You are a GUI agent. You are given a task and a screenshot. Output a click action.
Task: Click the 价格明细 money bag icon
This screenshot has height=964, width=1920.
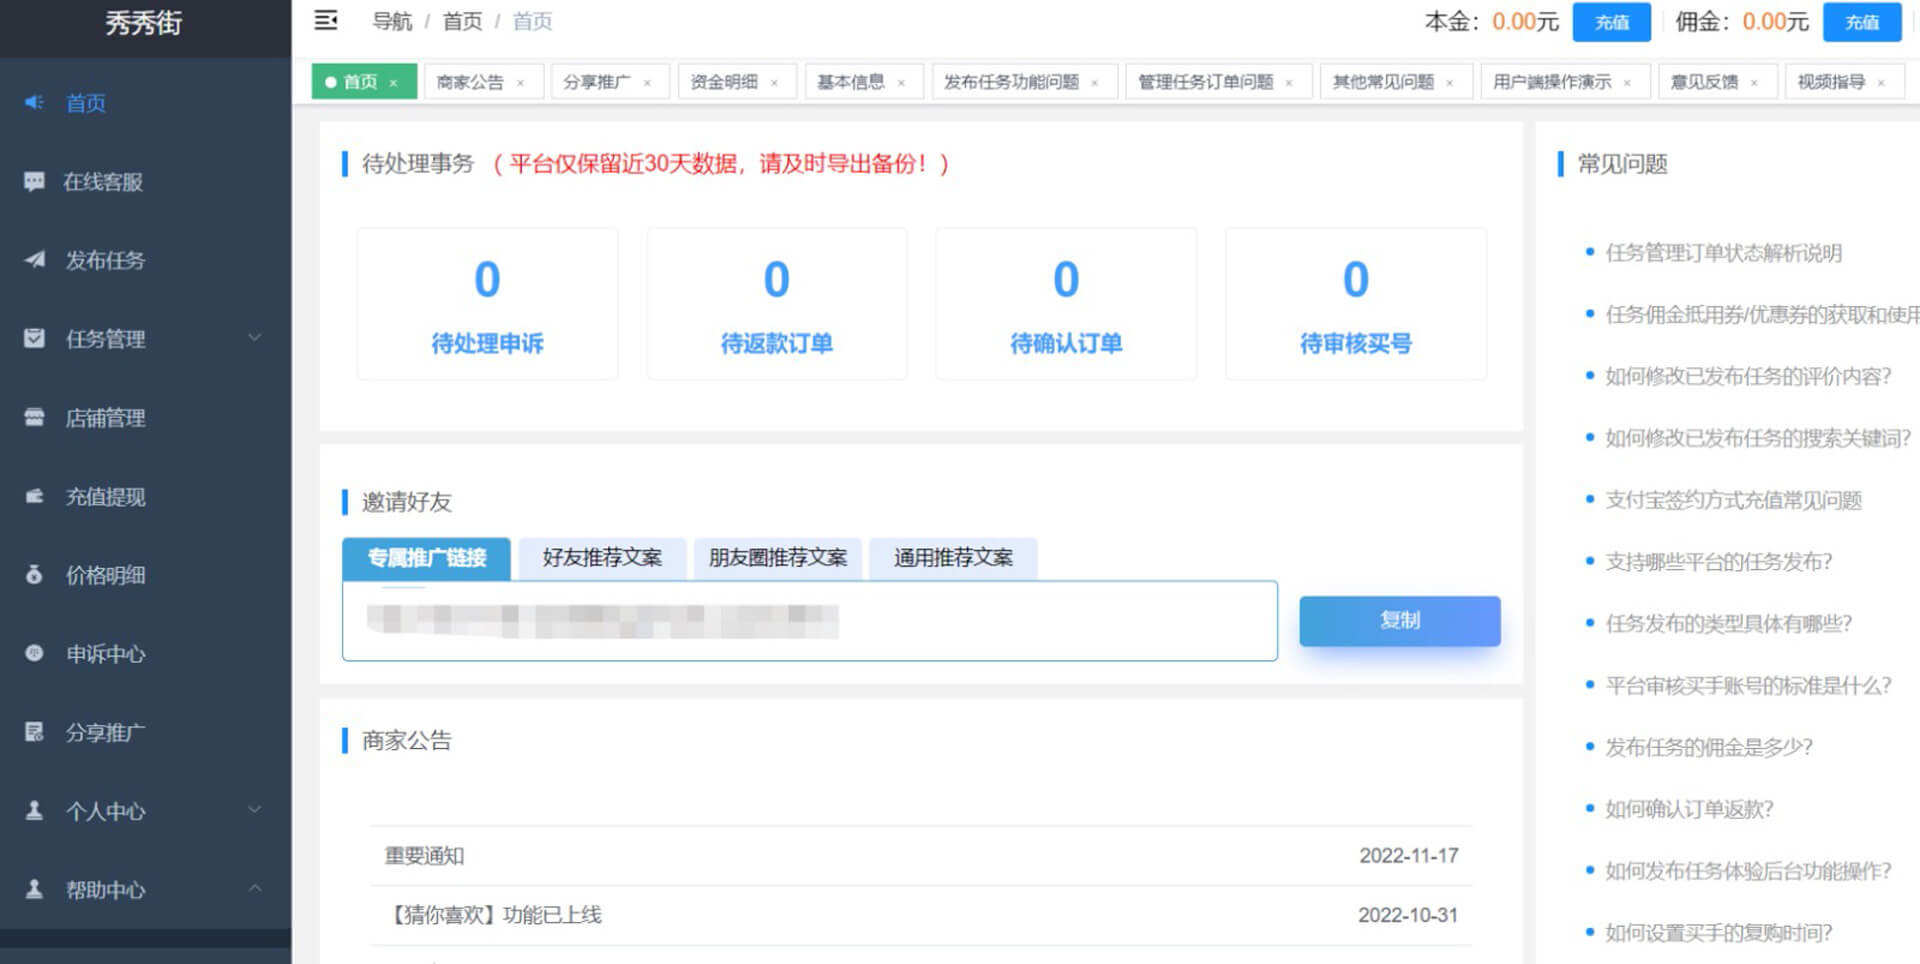(x=34, y=575)
